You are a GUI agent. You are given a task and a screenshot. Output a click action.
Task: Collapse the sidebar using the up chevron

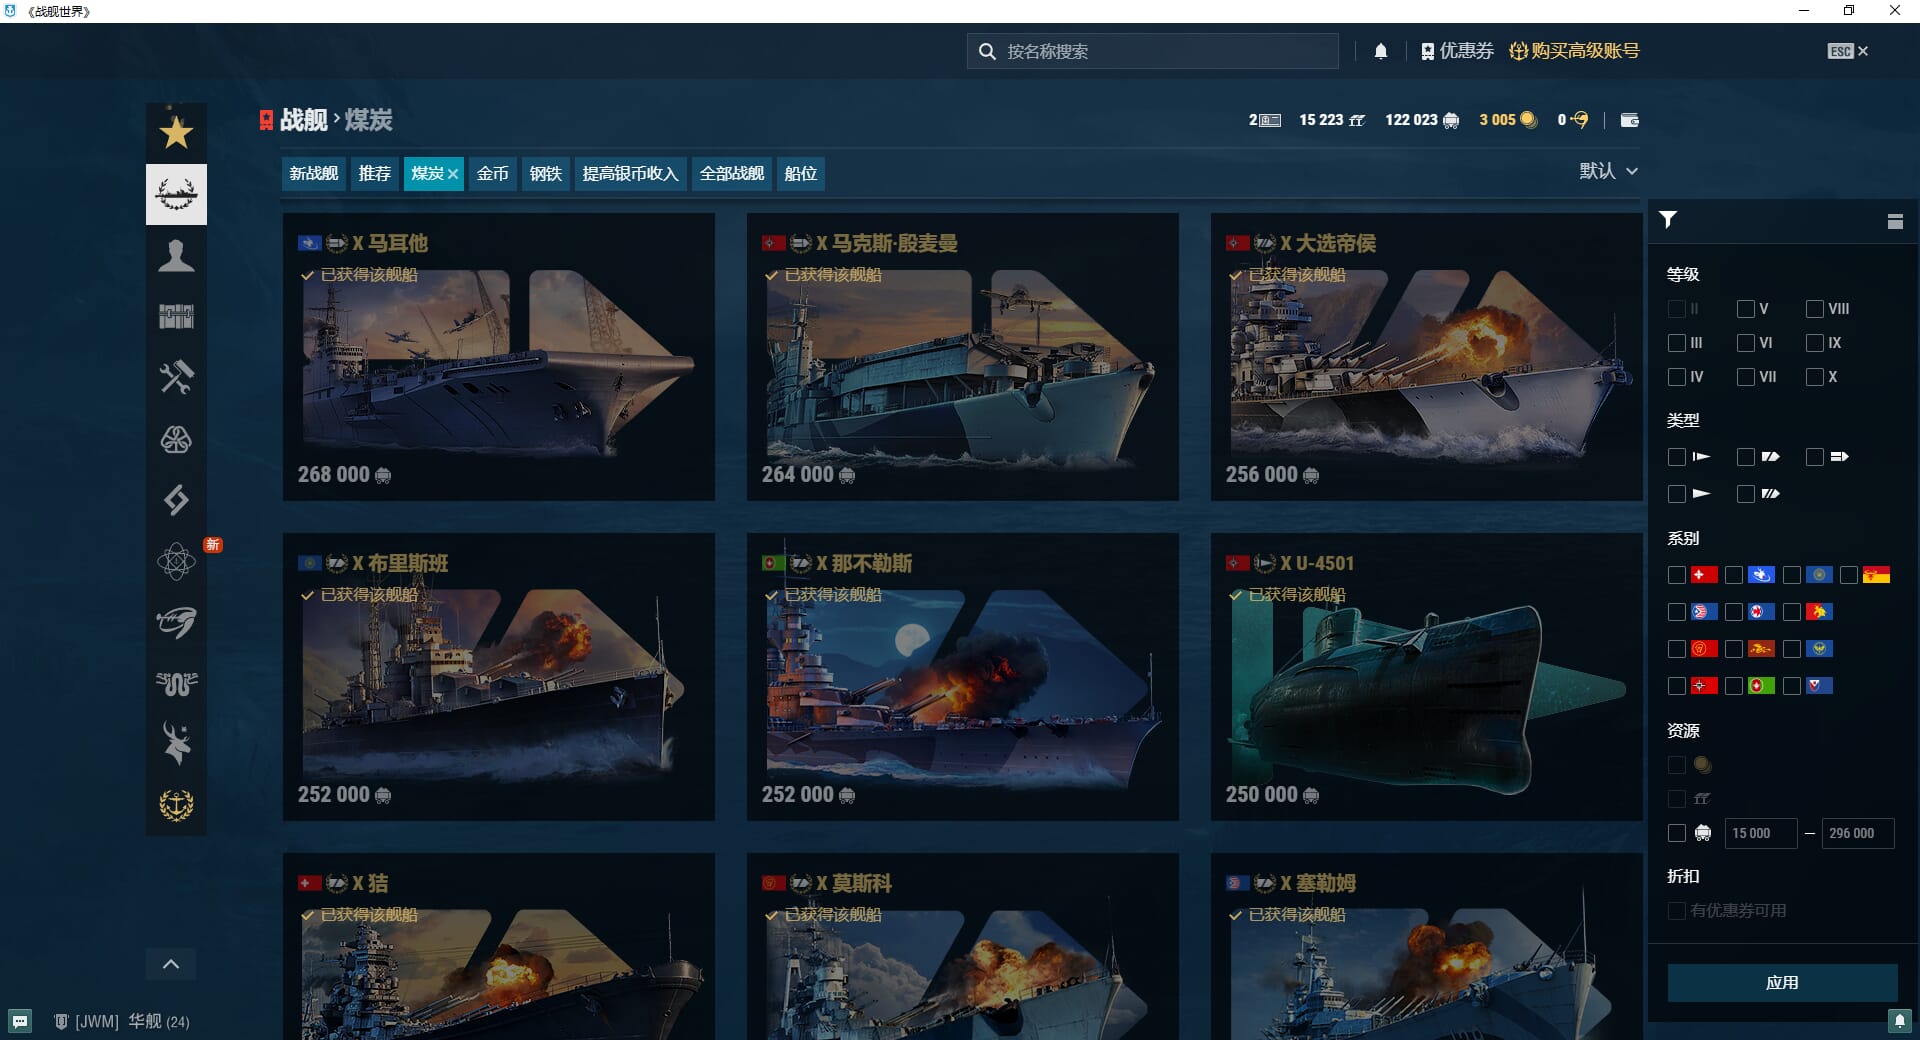tap(171, 964)
